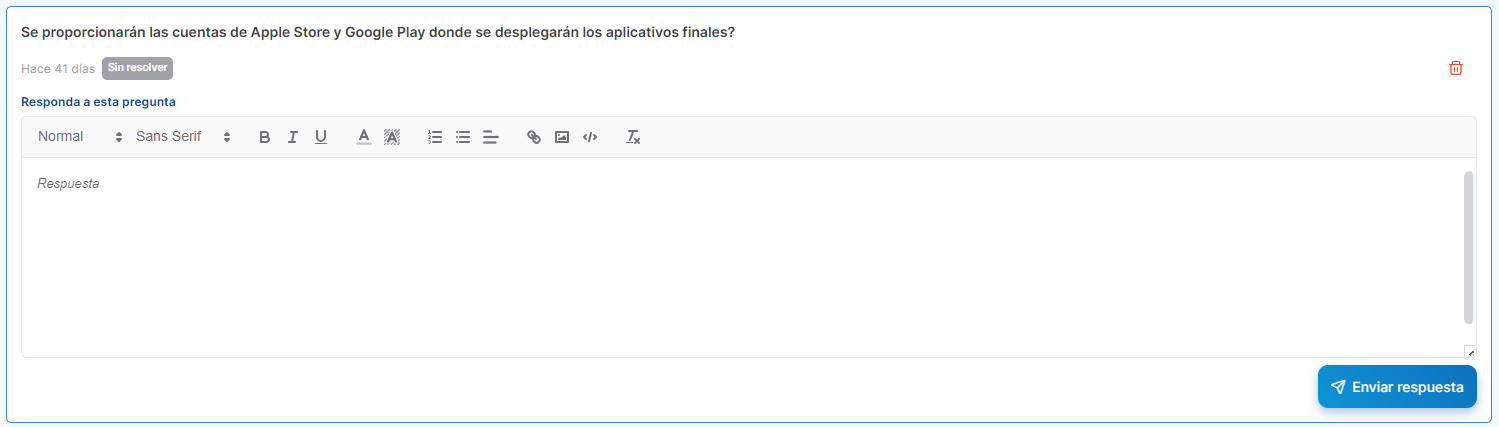Open the text background color picker
The image size is (1499, 427).
tap(392, 137)
